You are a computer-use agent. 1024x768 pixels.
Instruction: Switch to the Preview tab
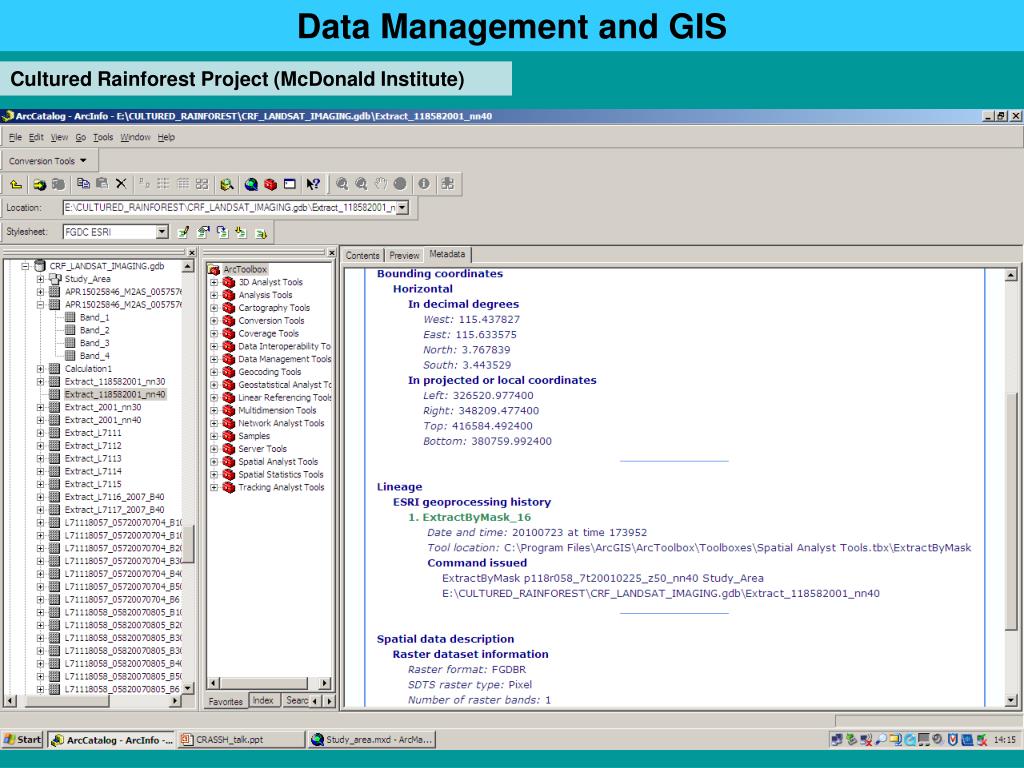coord(404,255)
